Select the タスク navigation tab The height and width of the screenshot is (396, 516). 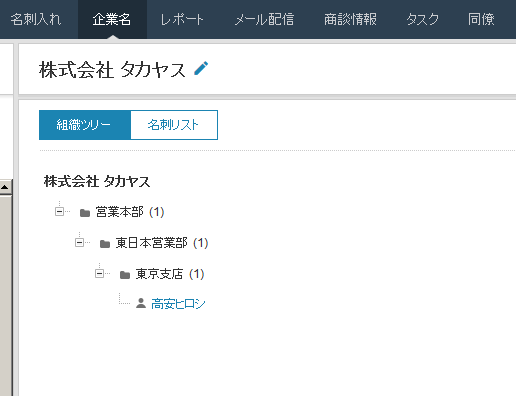422,19
